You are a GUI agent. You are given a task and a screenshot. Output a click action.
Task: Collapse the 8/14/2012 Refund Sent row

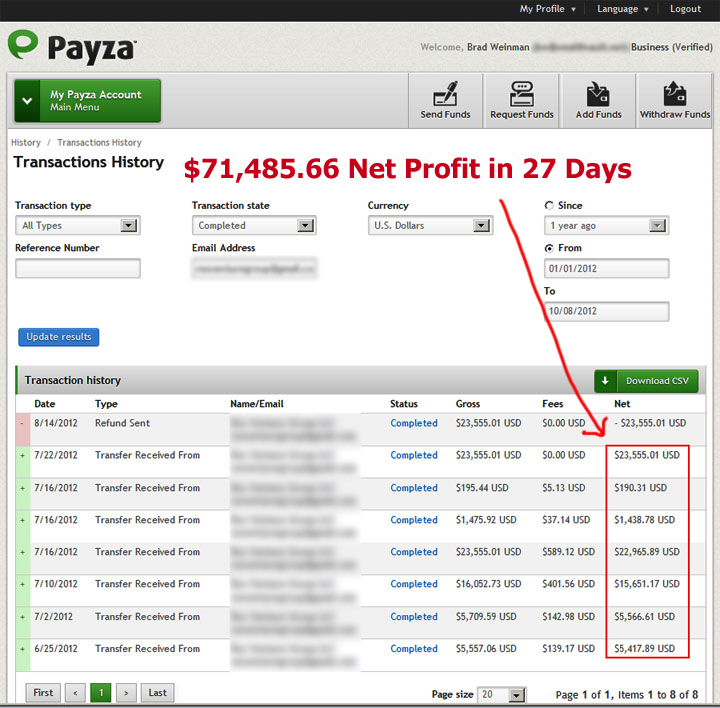22,423
